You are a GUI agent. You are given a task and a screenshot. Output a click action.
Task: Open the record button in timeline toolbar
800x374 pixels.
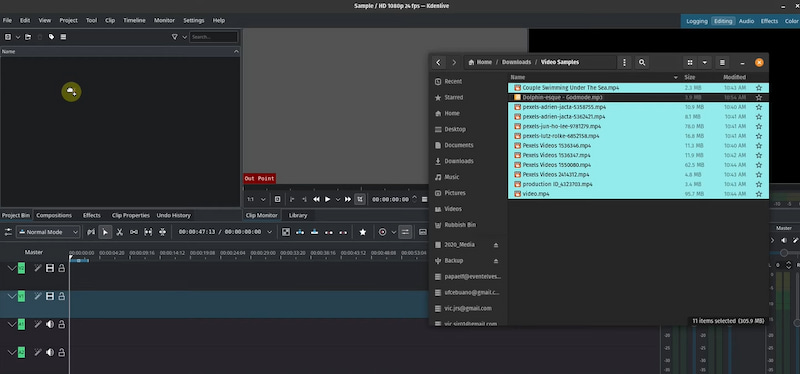[x=383, y=232]
